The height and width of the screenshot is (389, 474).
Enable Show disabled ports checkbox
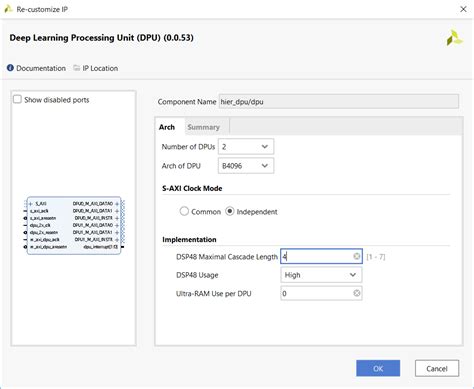click(x=17, y=99)
